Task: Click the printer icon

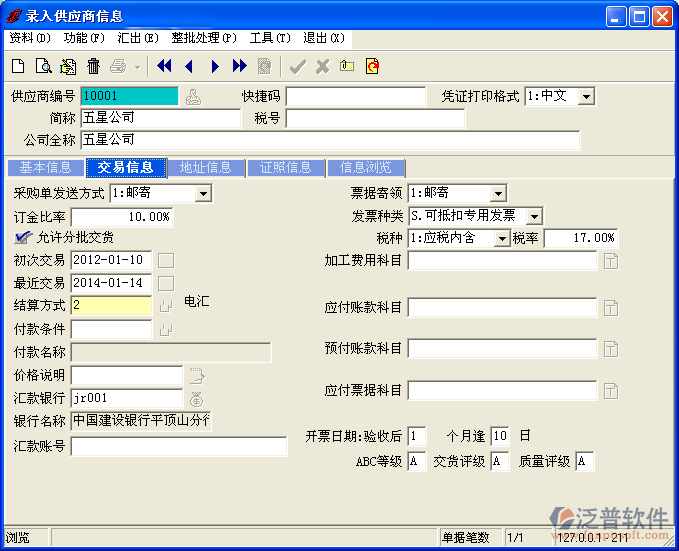Action: click(118, 66)
